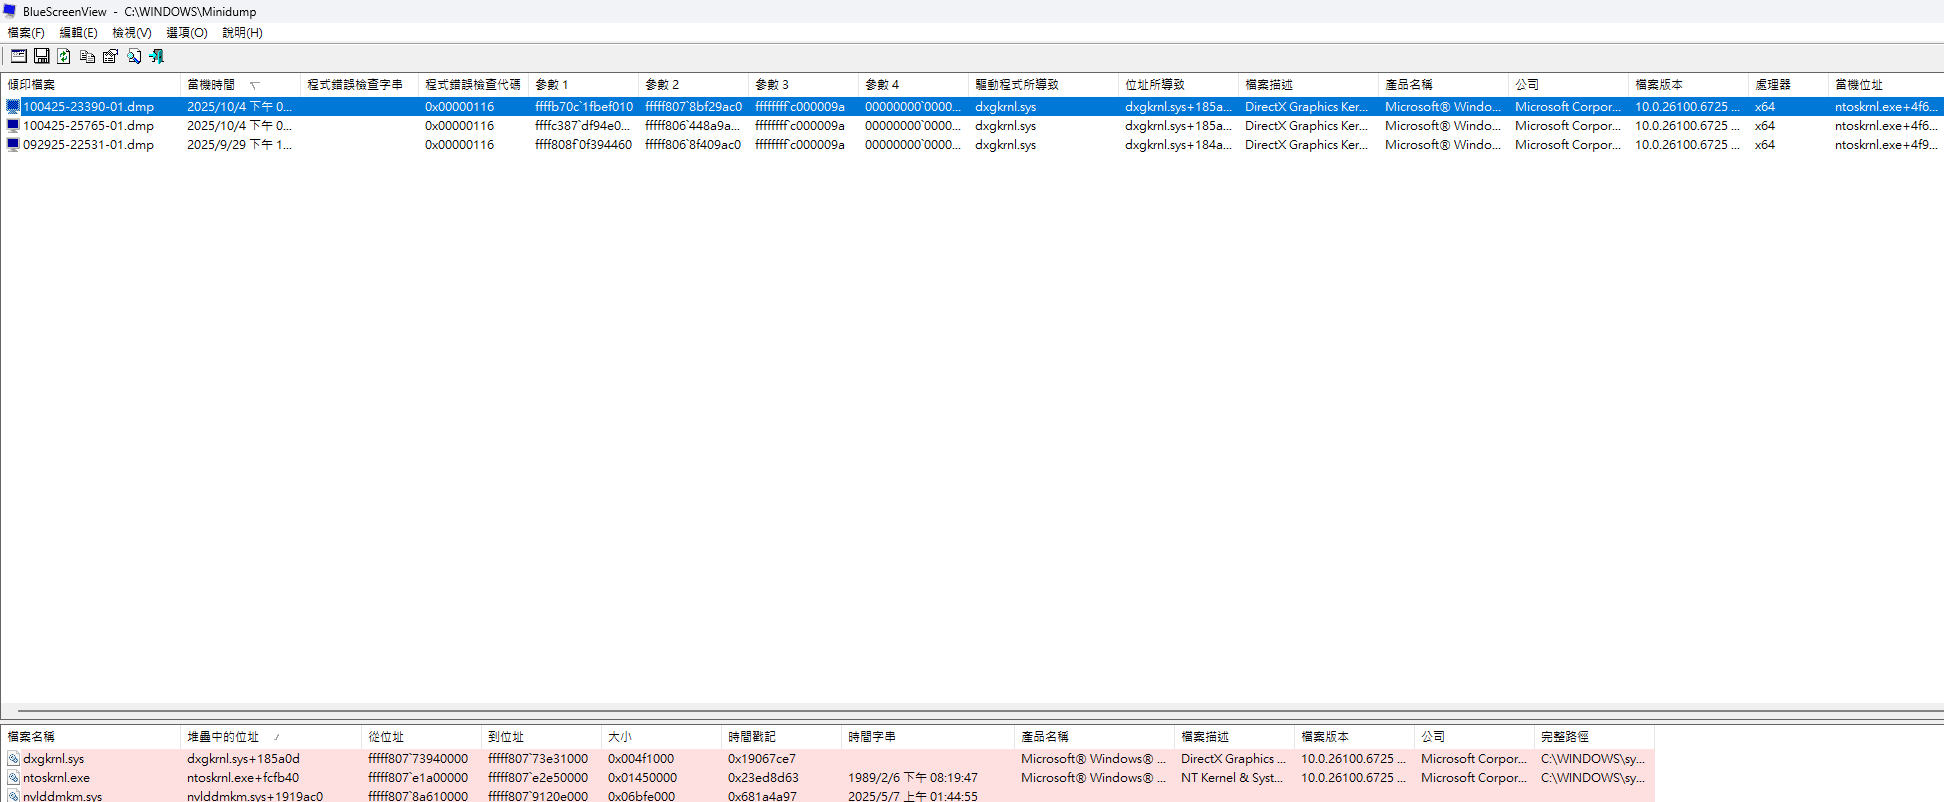Click time stamp 0x19067ce7

[762, 758]
